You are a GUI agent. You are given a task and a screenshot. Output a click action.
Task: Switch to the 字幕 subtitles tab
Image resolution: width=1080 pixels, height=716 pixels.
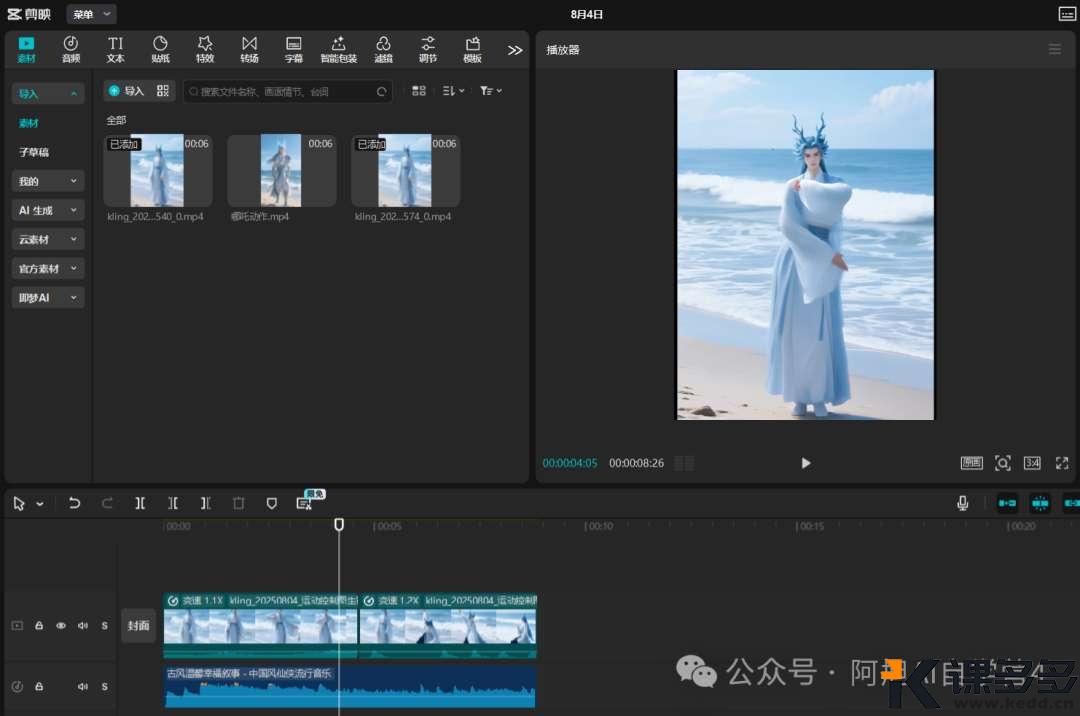[x=293, y=50]
